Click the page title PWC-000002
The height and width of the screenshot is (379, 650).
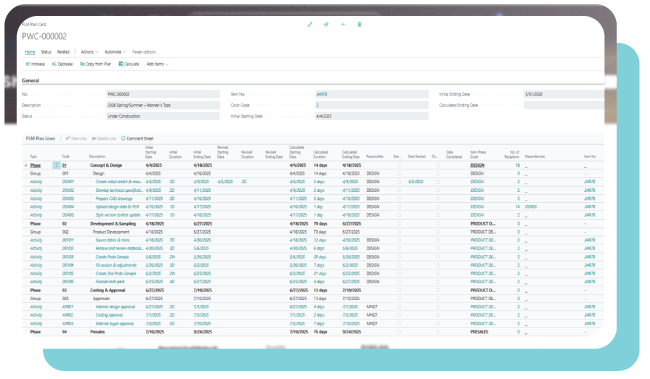(44, 36)
